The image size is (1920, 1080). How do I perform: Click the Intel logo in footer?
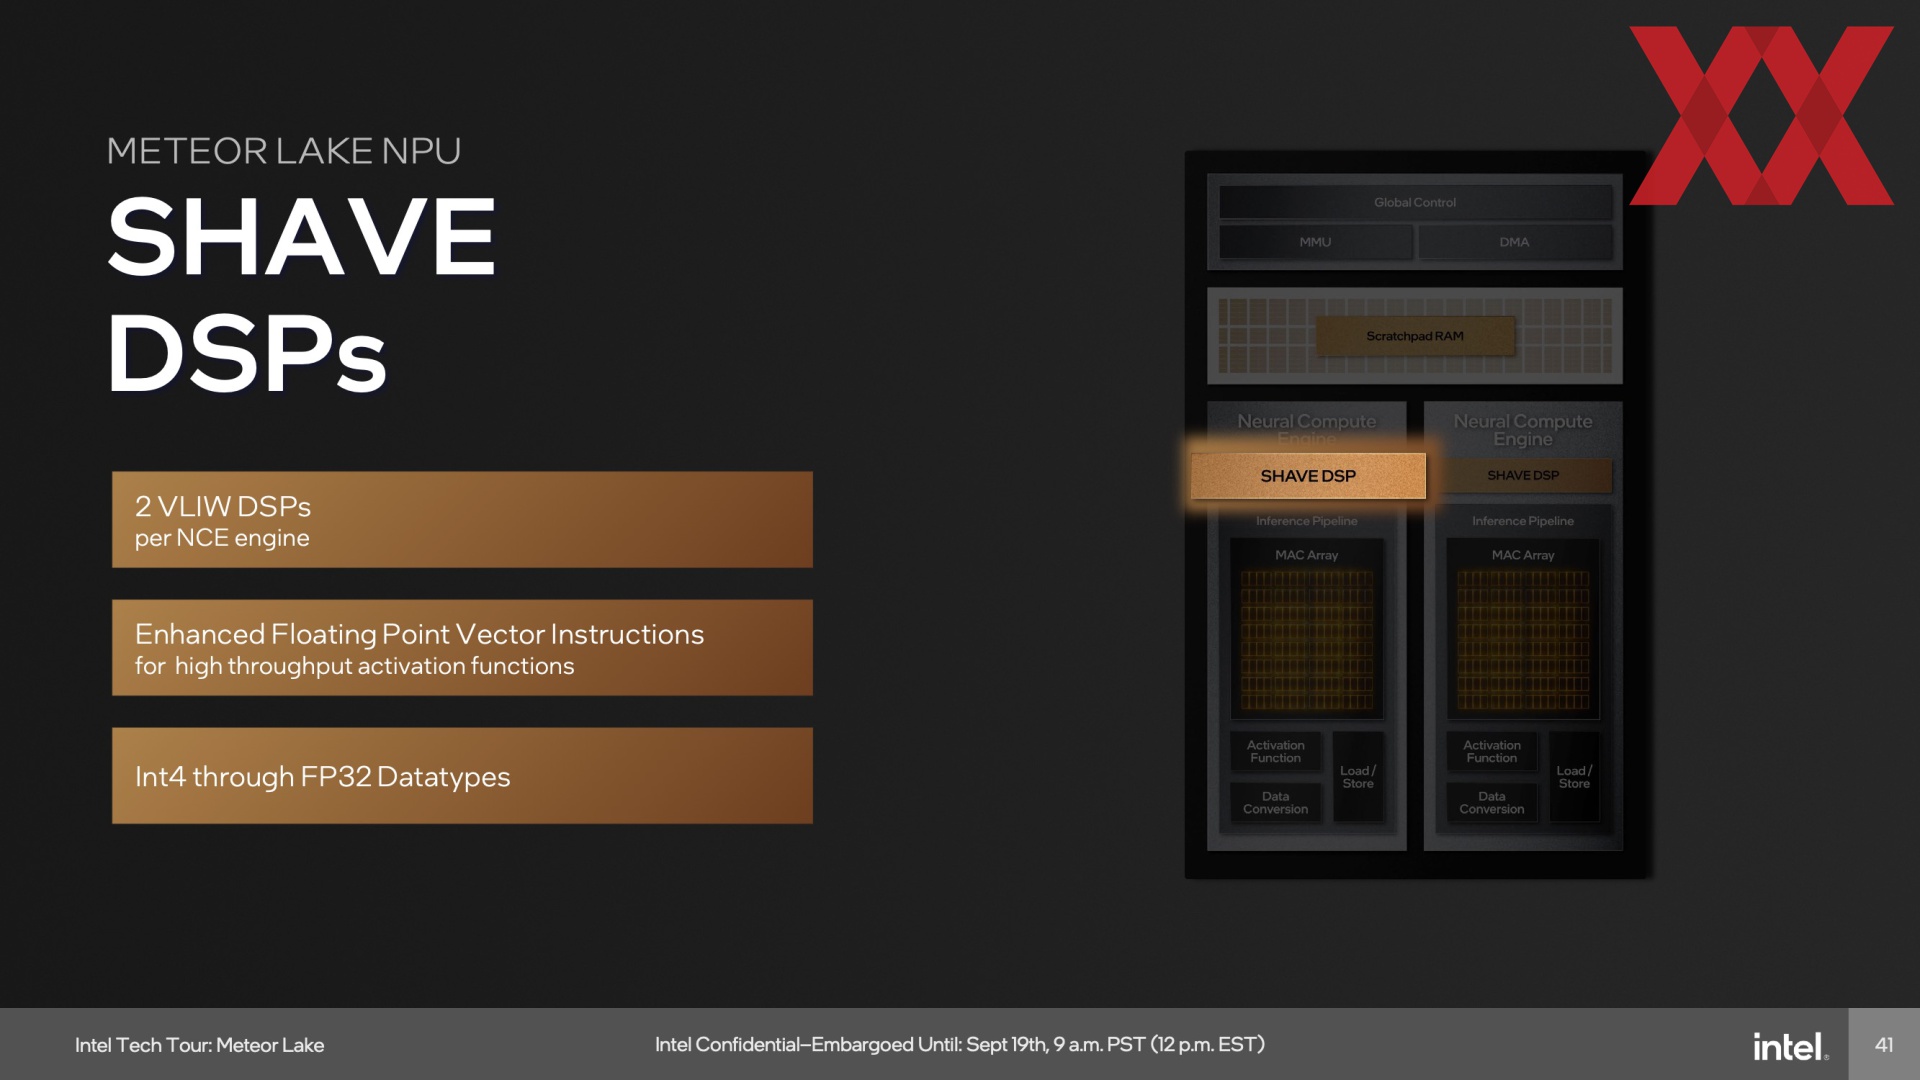[1790, 1046]
